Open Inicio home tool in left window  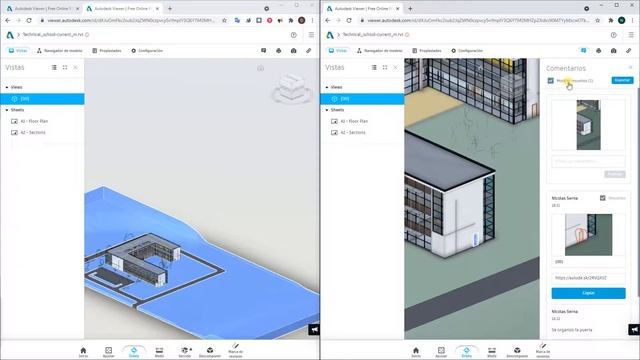83,352
